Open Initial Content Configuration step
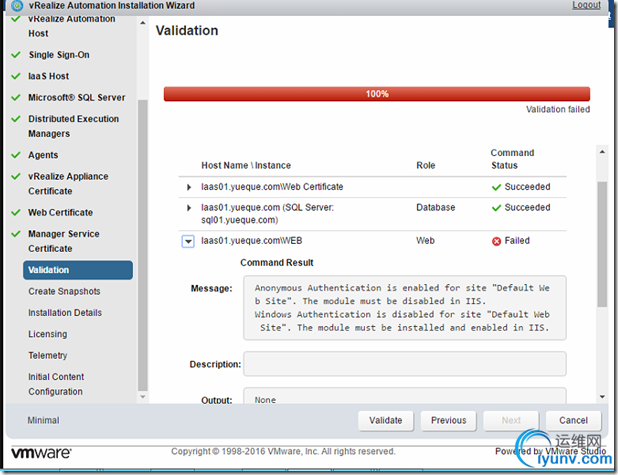 tap(56, 384)
